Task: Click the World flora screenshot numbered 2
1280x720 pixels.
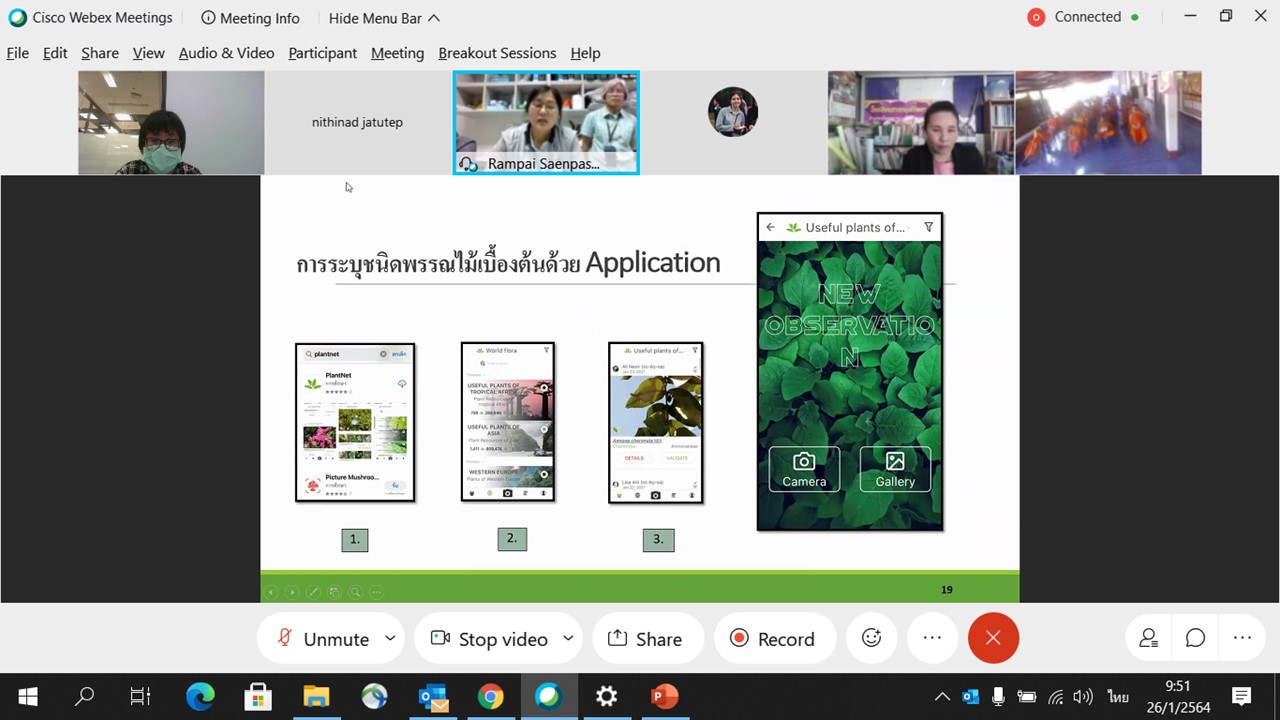Action: click(508, 421)
